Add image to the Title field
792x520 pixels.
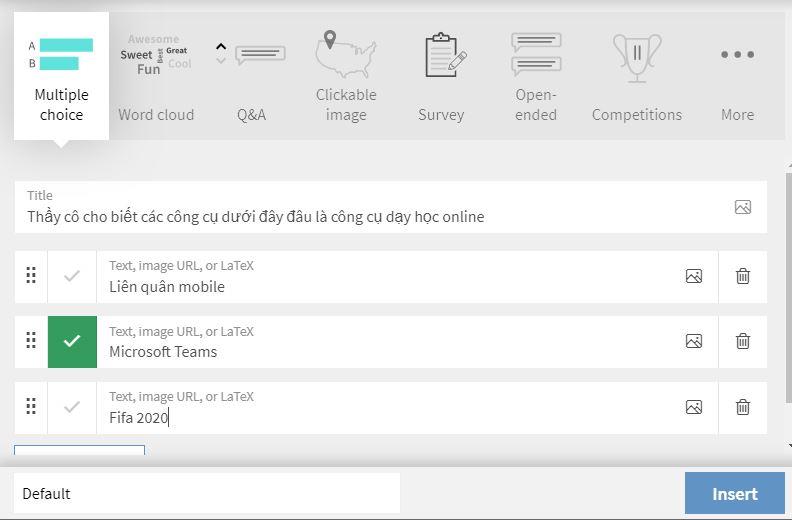pos(742,207)
